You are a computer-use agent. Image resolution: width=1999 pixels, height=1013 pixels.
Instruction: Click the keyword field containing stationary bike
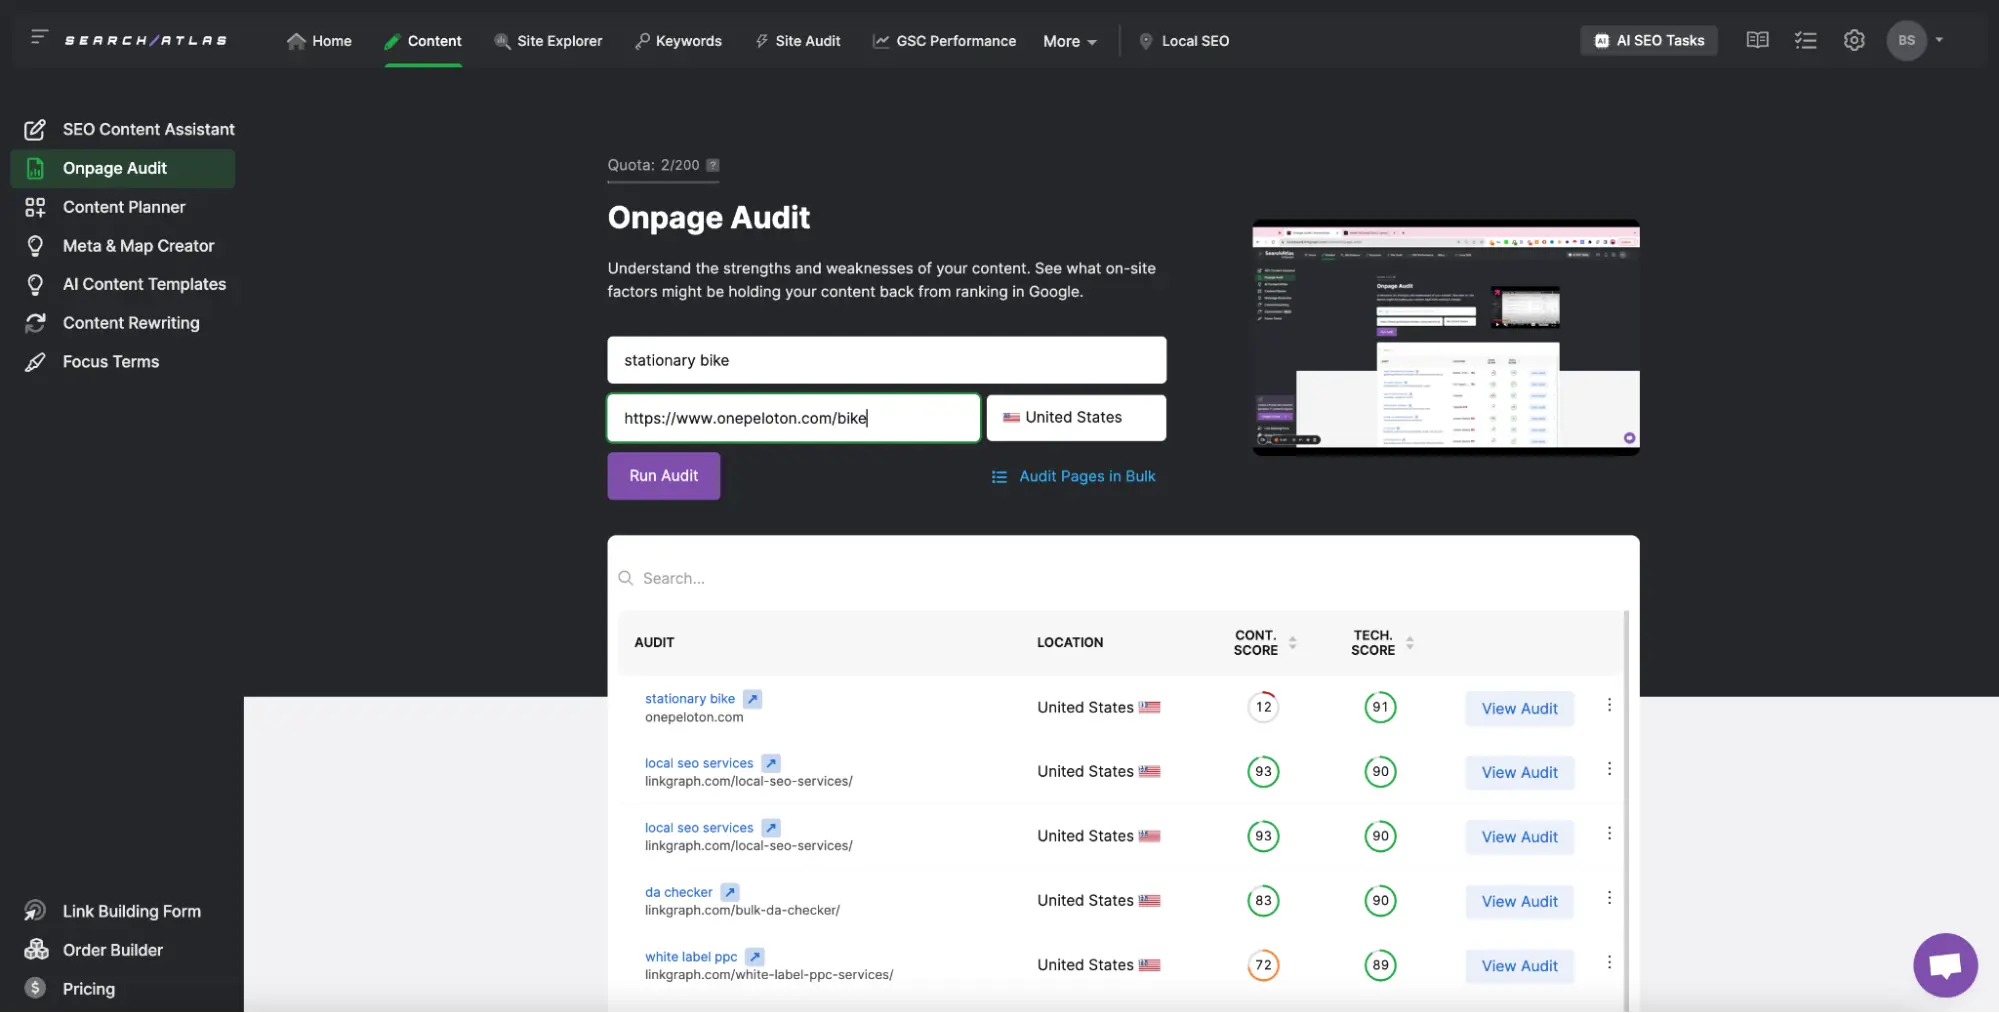point(886,360)
